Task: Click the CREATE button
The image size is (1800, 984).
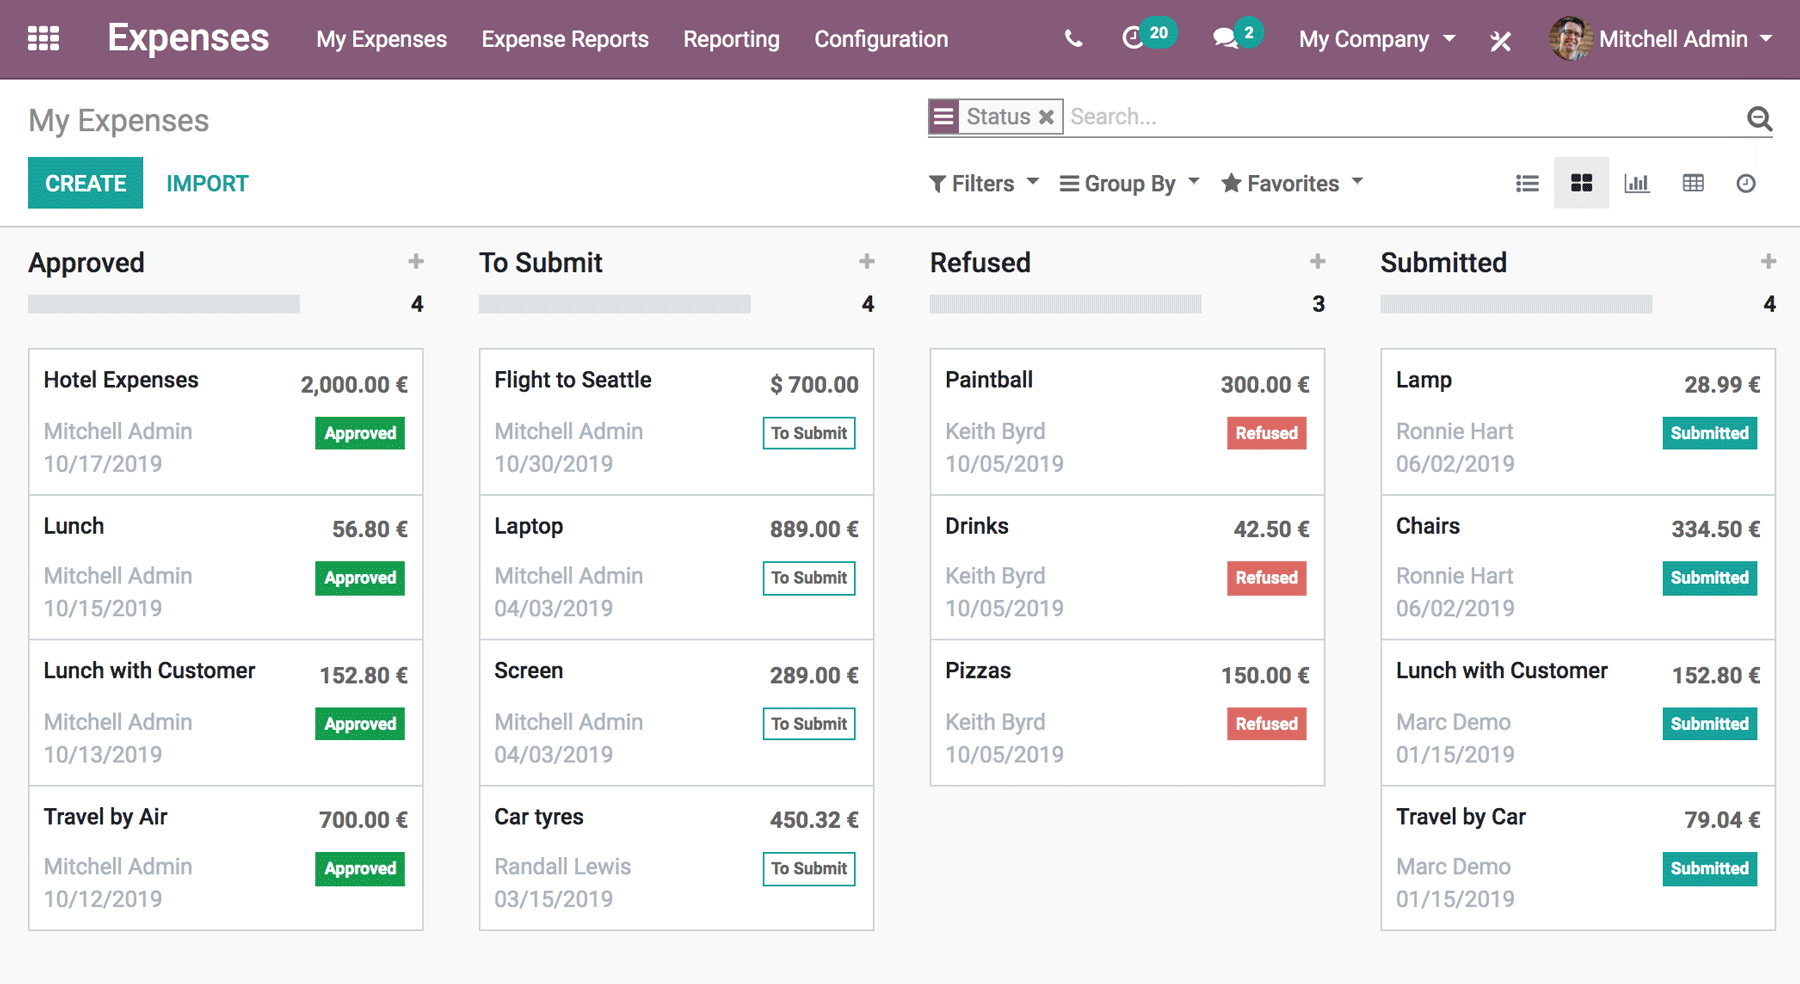Action: coord(85,183)
